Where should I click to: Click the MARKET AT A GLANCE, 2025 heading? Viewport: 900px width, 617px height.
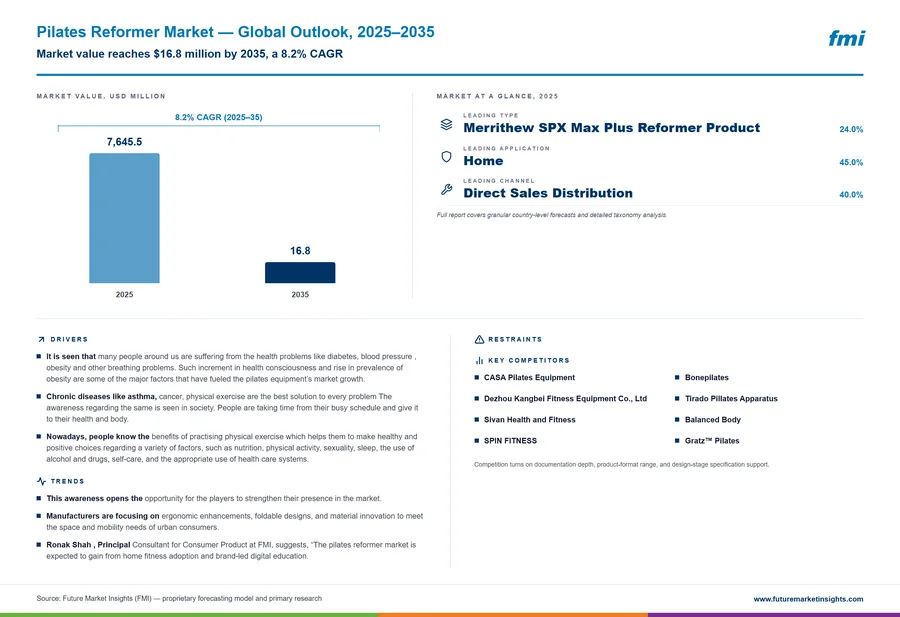(x=497, y=96)
